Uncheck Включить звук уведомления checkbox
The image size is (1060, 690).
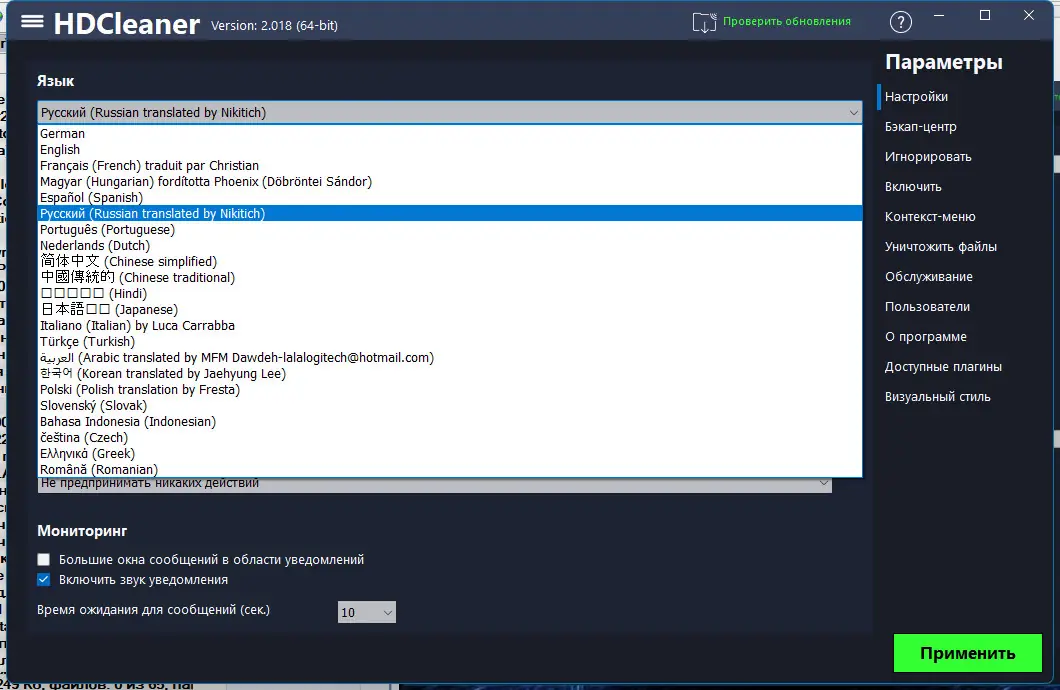[44, 580]
